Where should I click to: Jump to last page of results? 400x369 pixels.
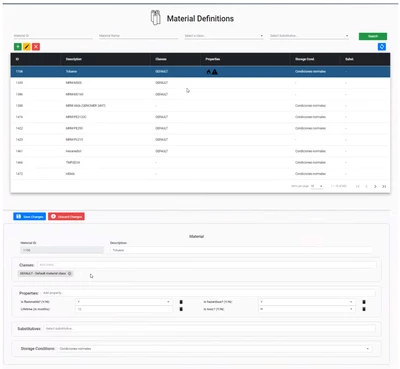coord(384,186)
